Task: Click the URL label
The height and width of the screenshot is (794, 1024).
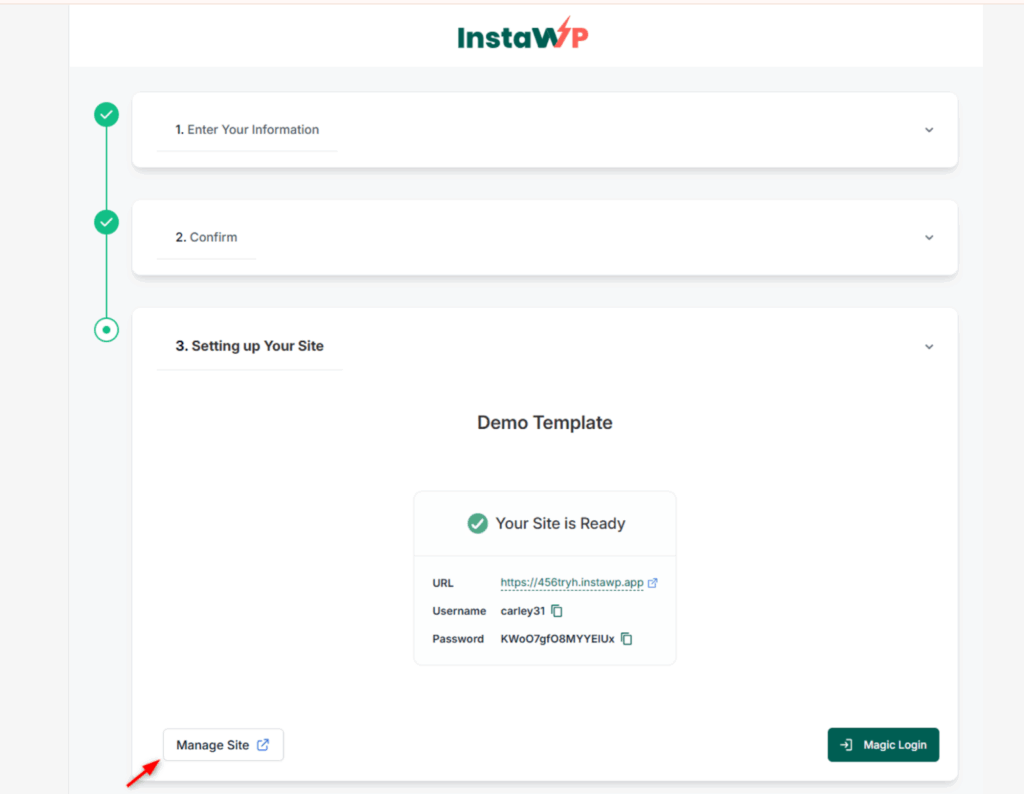Action: (443, 583)
